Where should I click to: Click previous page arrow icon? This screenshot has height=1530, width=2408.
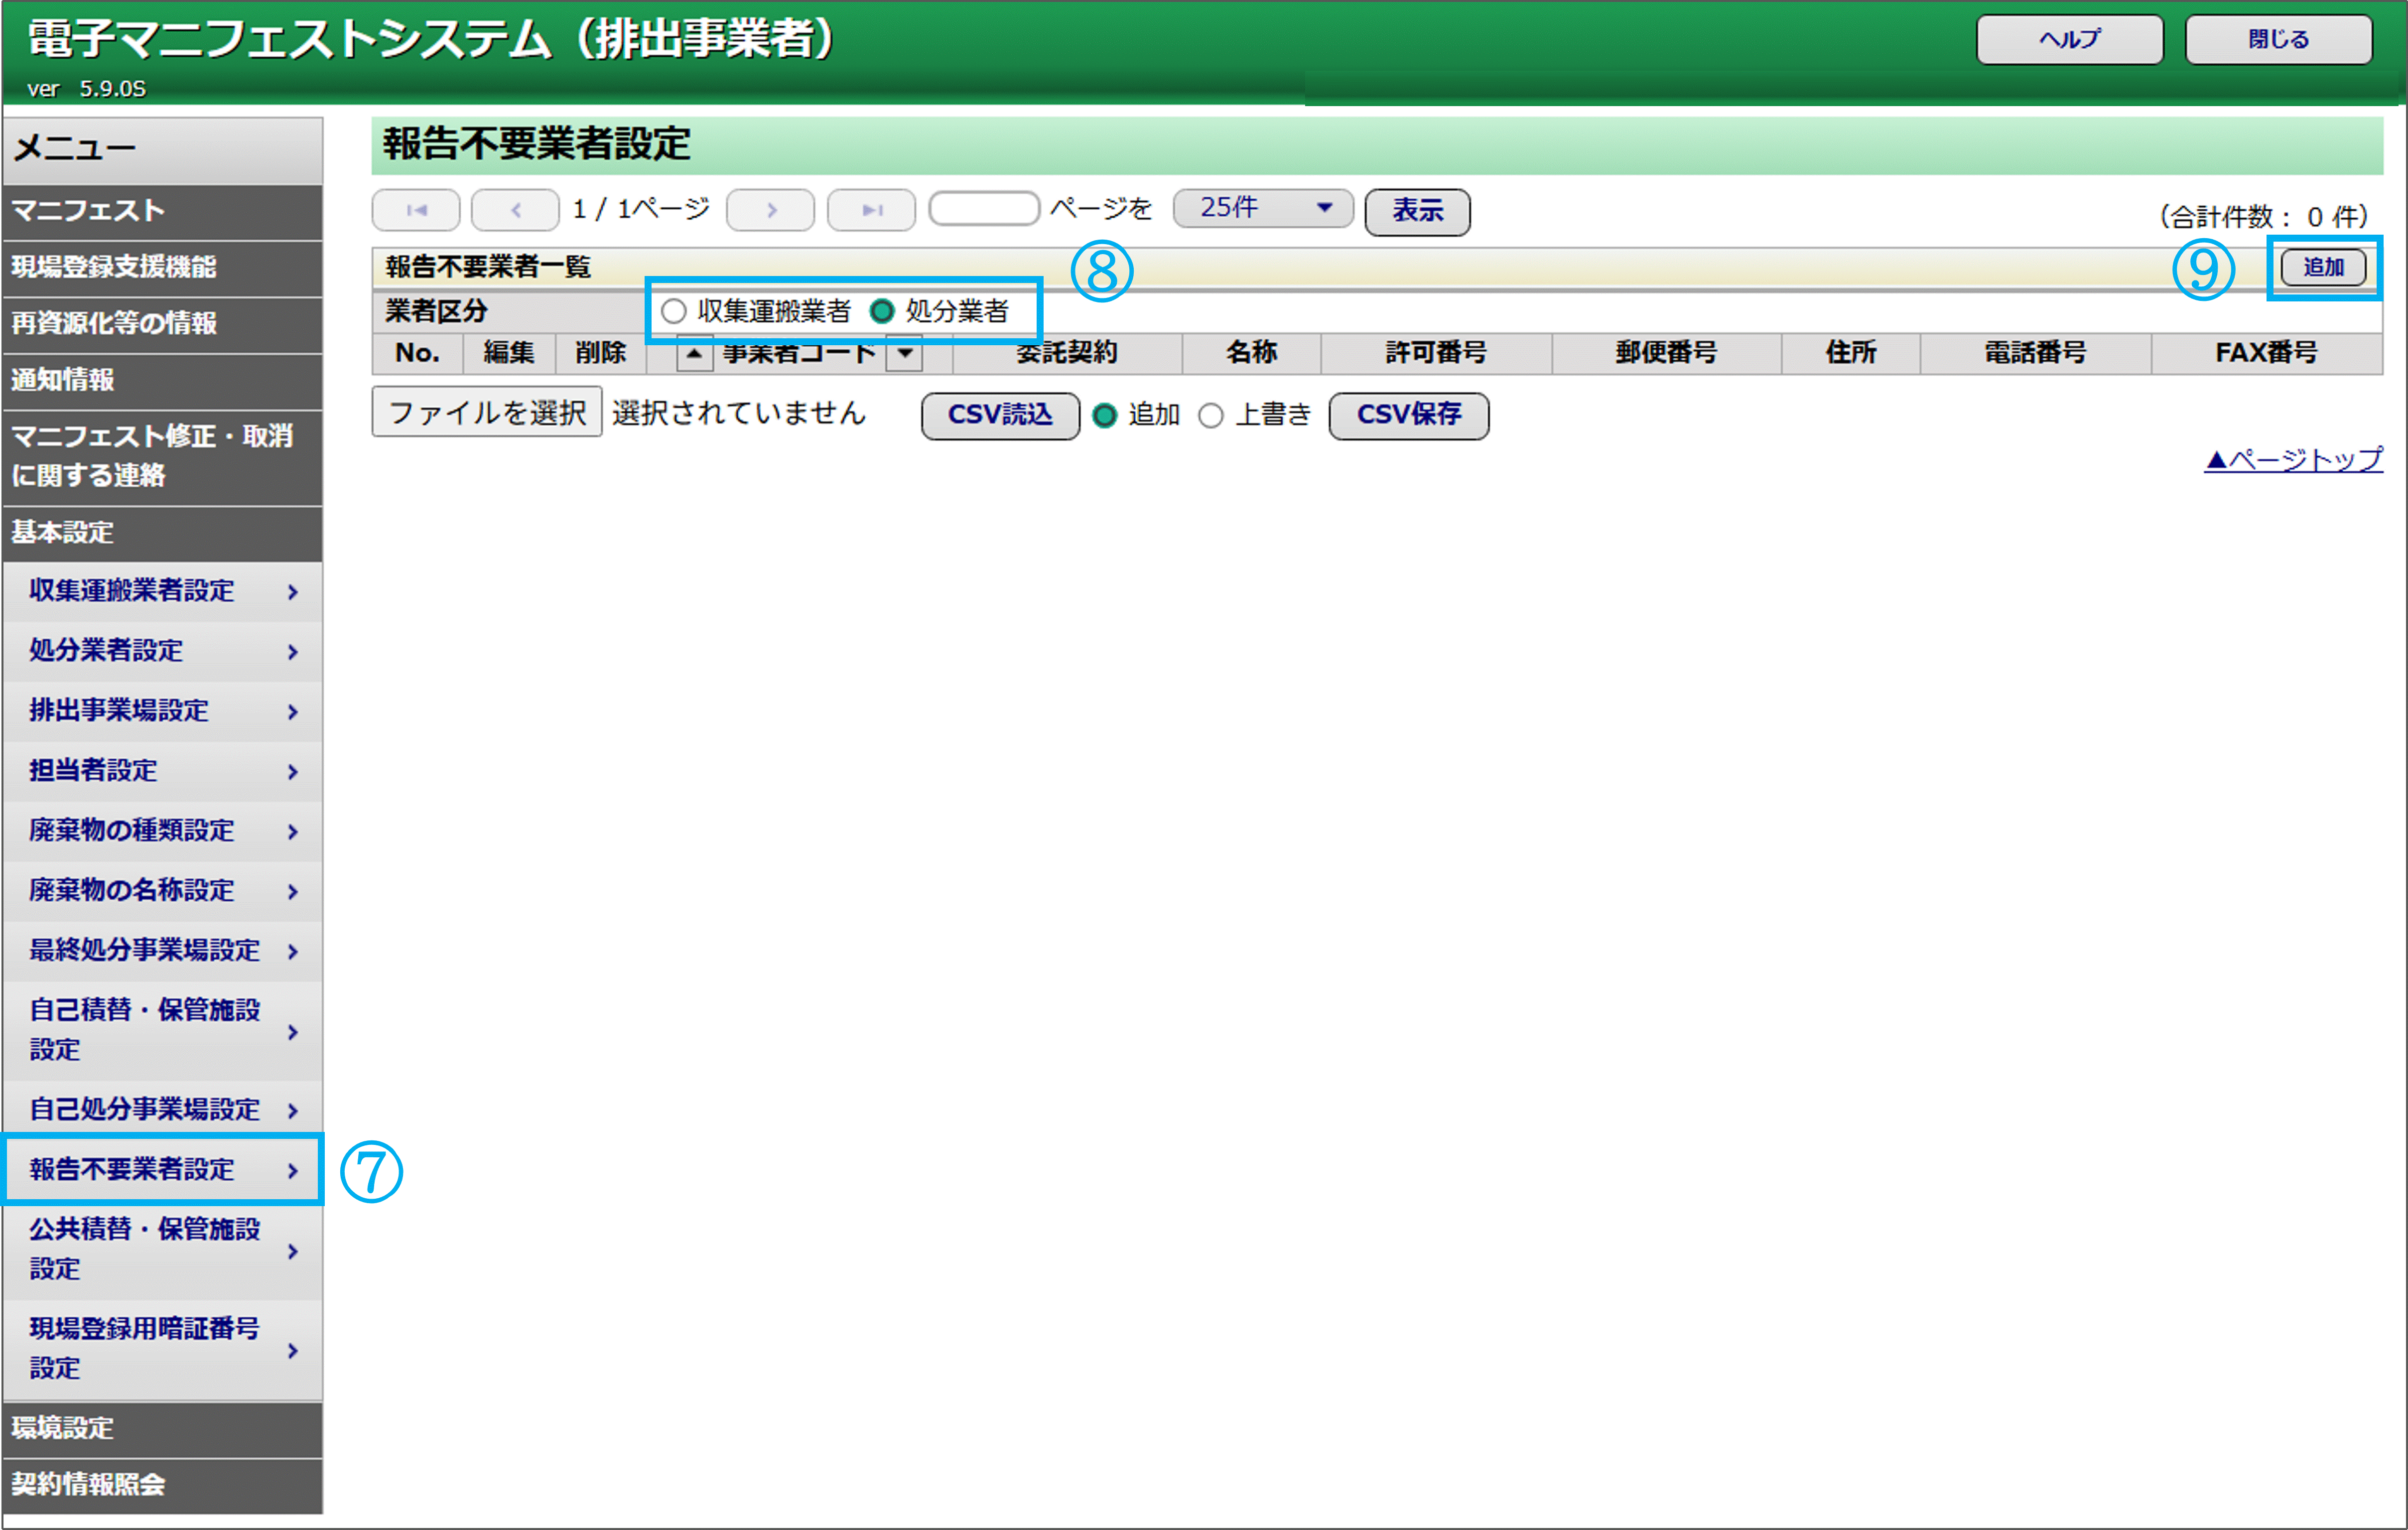(515, 210)
